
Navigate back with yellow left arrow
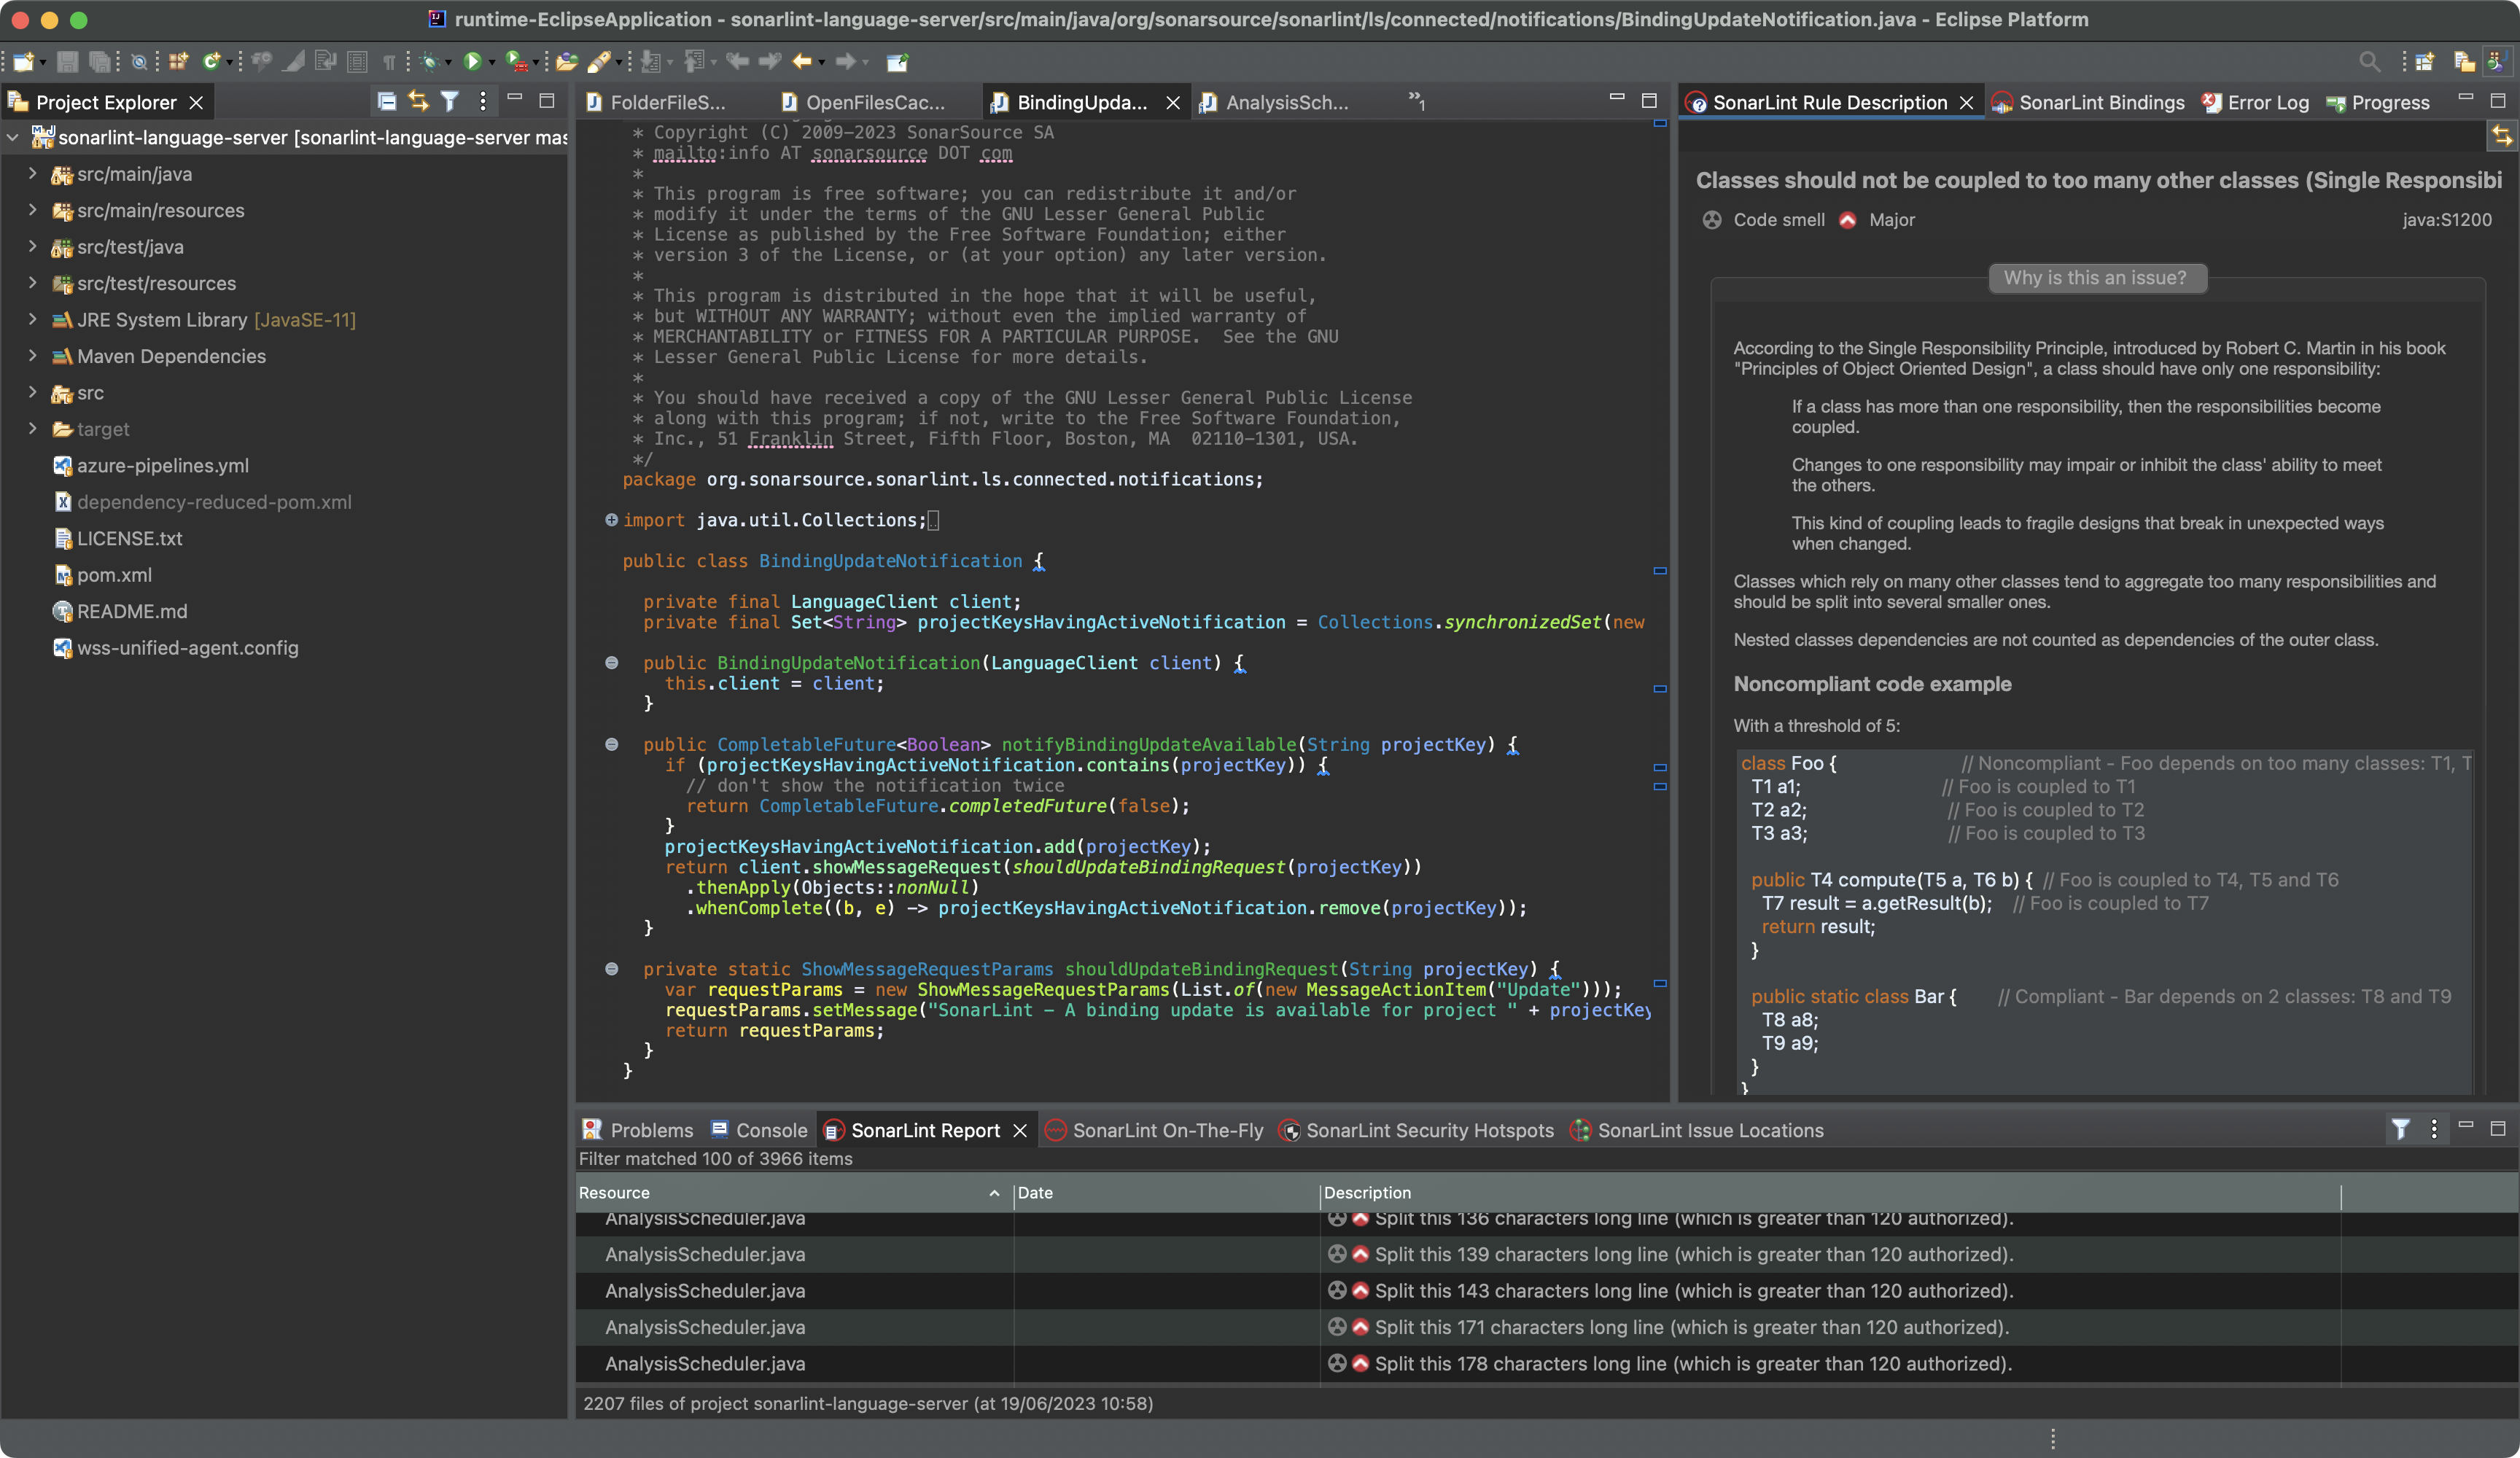click(x=802, y=62)
